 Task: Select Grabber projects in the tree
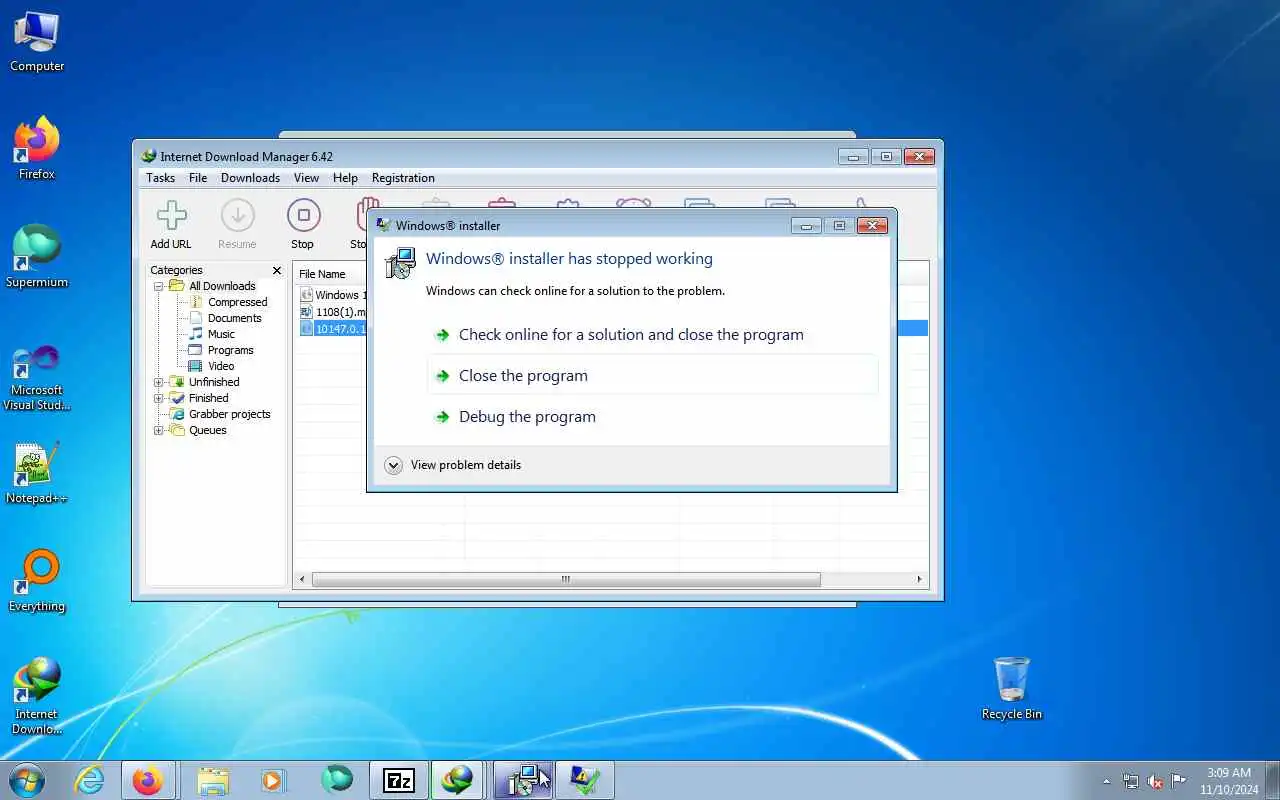tap(229, 414)
